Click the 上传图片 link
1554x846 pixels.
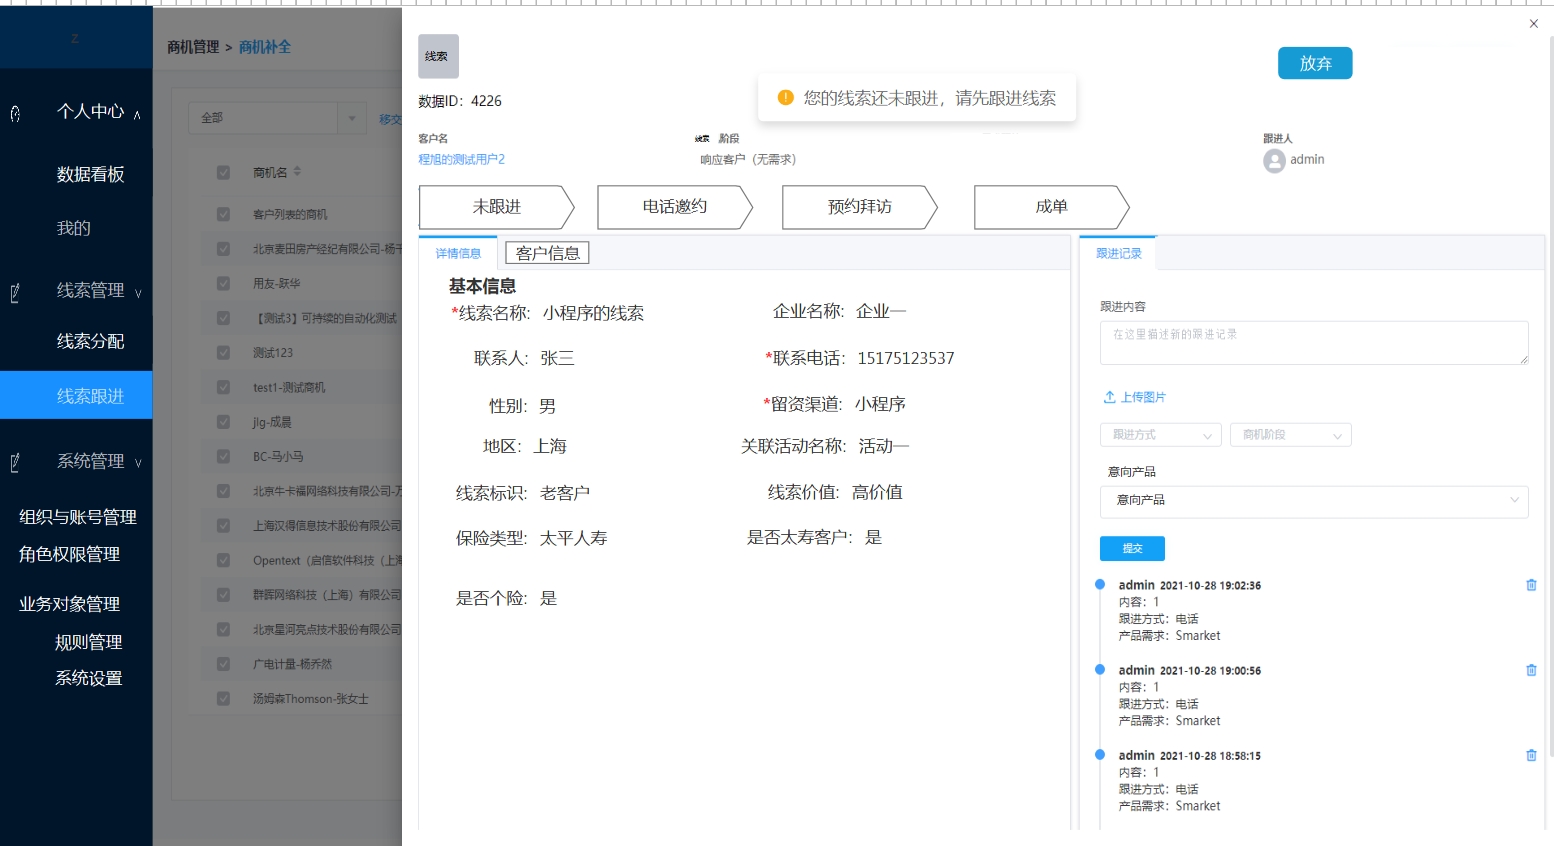tap(1143, 397)
